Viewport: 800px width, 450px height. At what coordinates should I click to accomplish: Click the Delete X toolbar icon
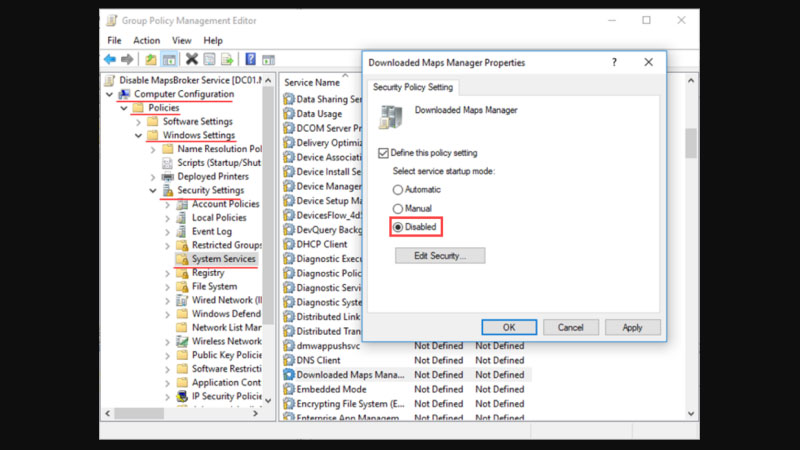coord(191,60)
